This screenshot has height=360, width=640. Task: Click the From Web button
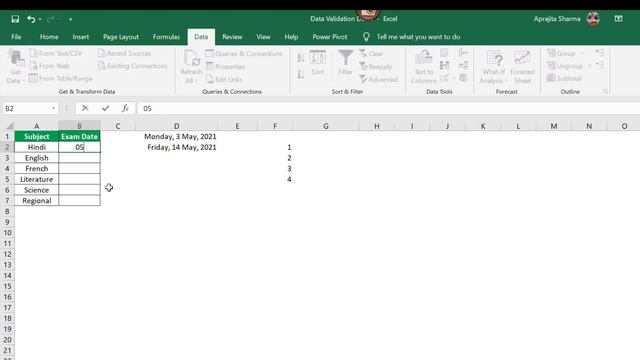tap(49, 66)
